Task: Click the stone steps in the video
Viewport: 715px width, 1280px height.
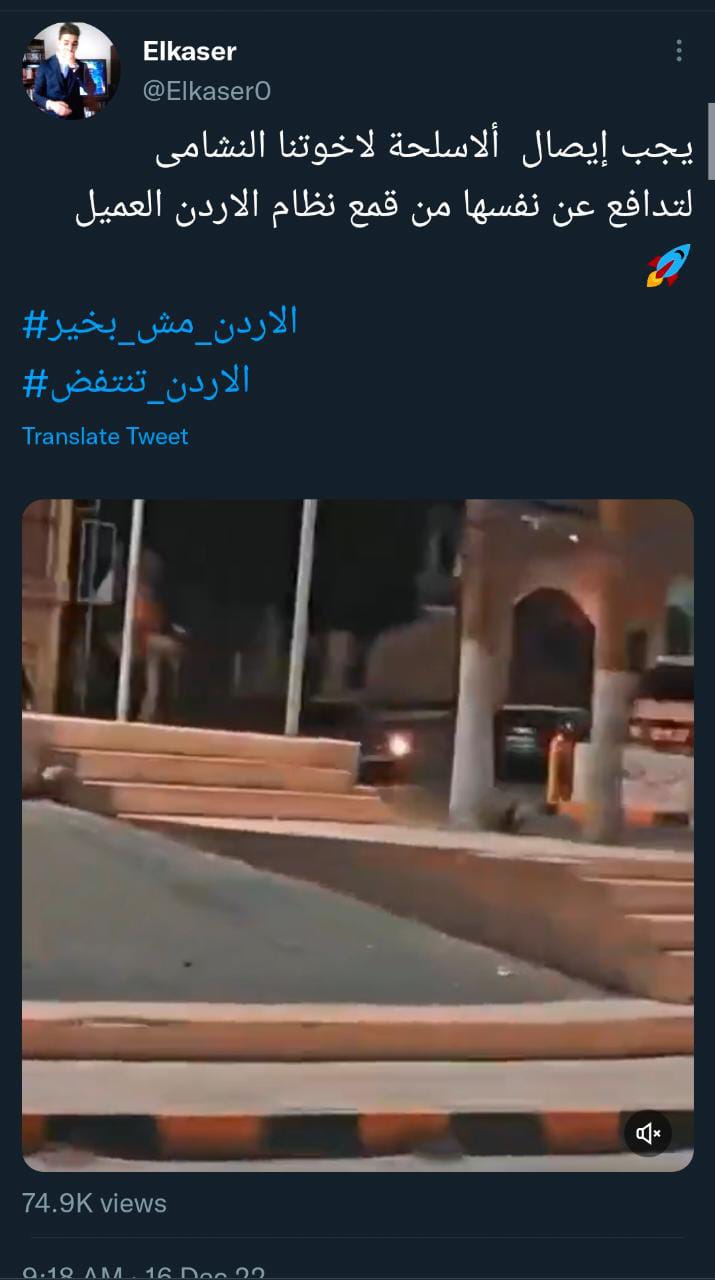Action: coord(200,765)
